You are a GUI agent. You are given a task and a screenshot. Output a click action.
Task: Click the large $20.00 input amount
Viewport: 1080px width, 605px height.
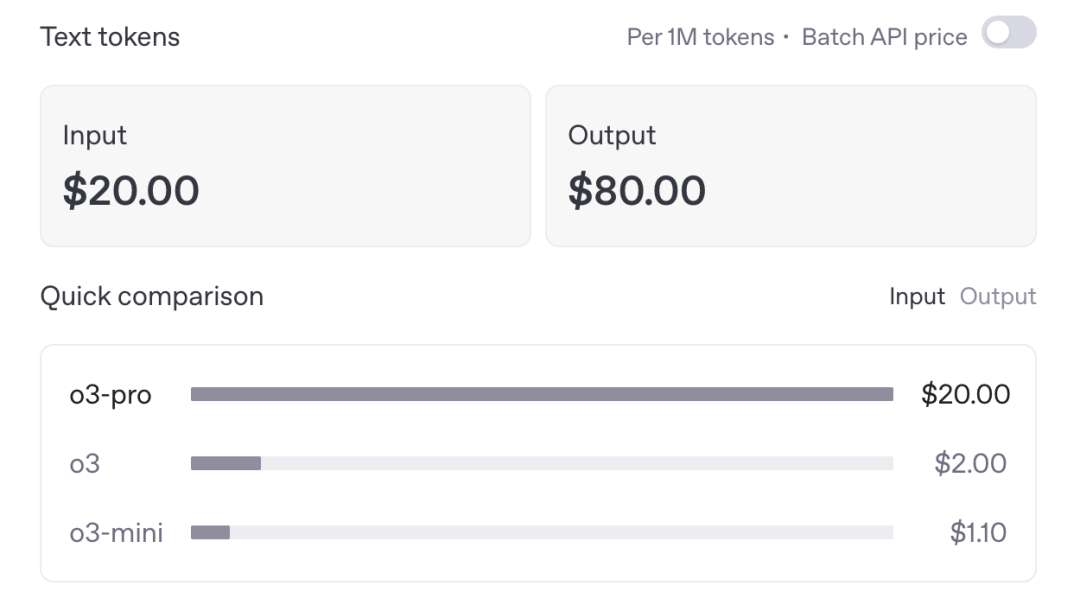tap(131, 190)
